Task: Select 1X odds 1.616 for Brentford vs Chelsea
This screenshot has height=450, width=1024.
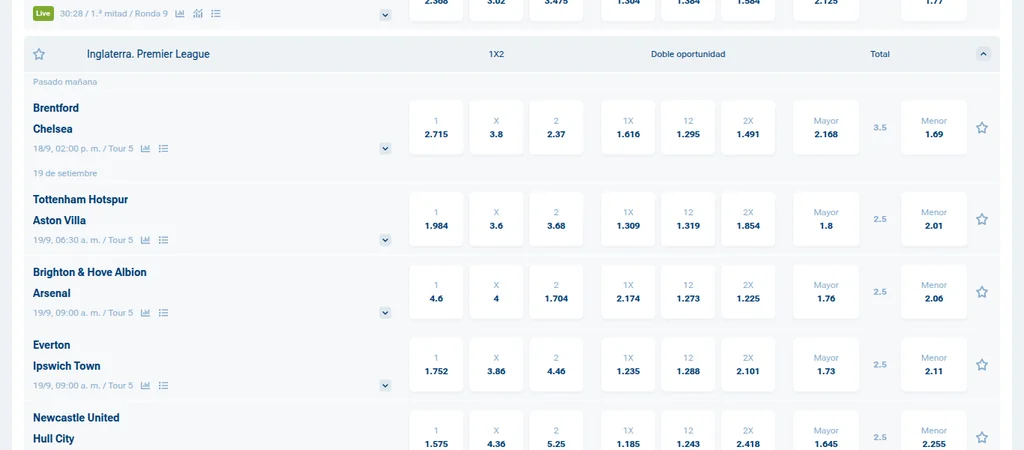Action: (628, 127)
